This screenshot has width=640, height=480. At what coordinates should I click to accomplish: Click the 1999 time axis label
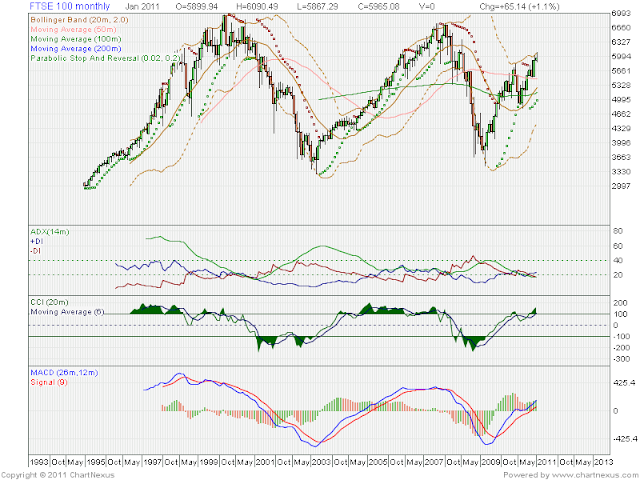tap(209, 462)
